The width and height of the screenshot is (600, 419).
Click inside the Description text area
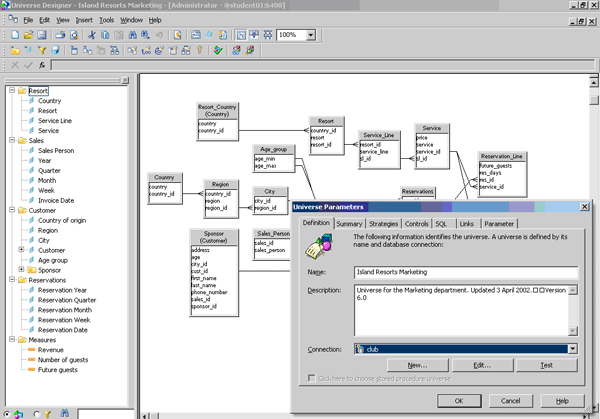coord(461,310)
